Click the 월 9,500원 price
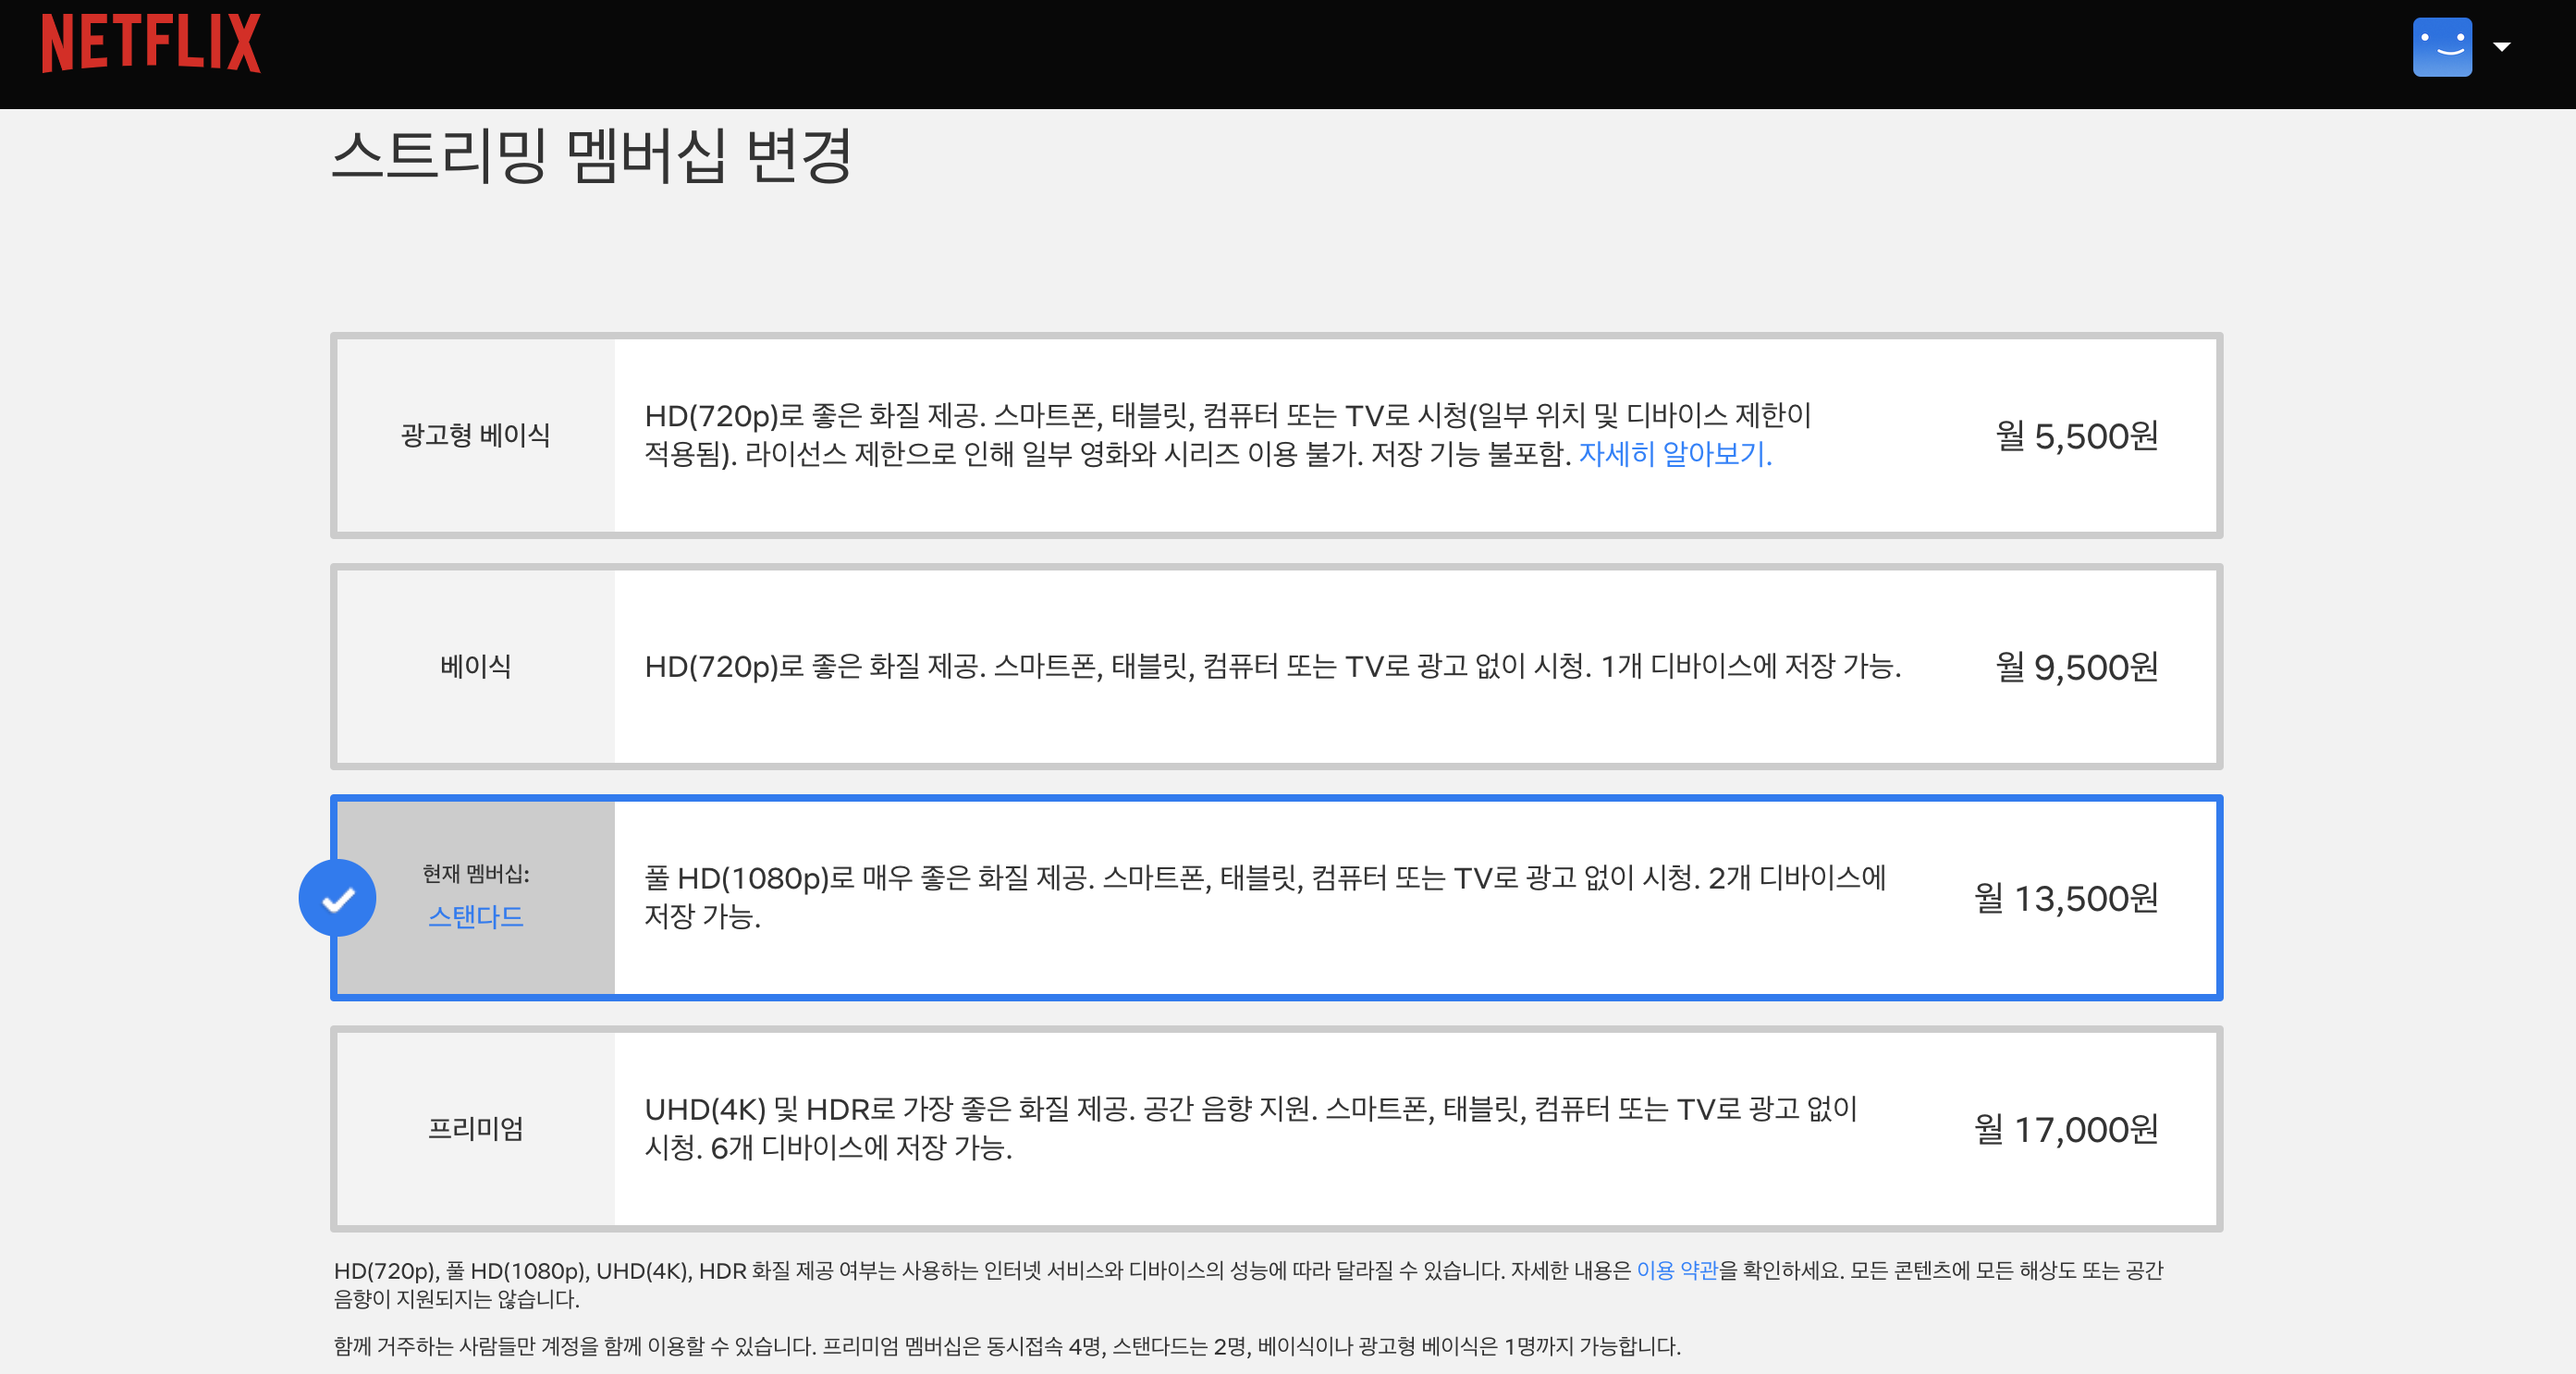This screenshot has height=1374, width=2576. [x=2077, y=667]
